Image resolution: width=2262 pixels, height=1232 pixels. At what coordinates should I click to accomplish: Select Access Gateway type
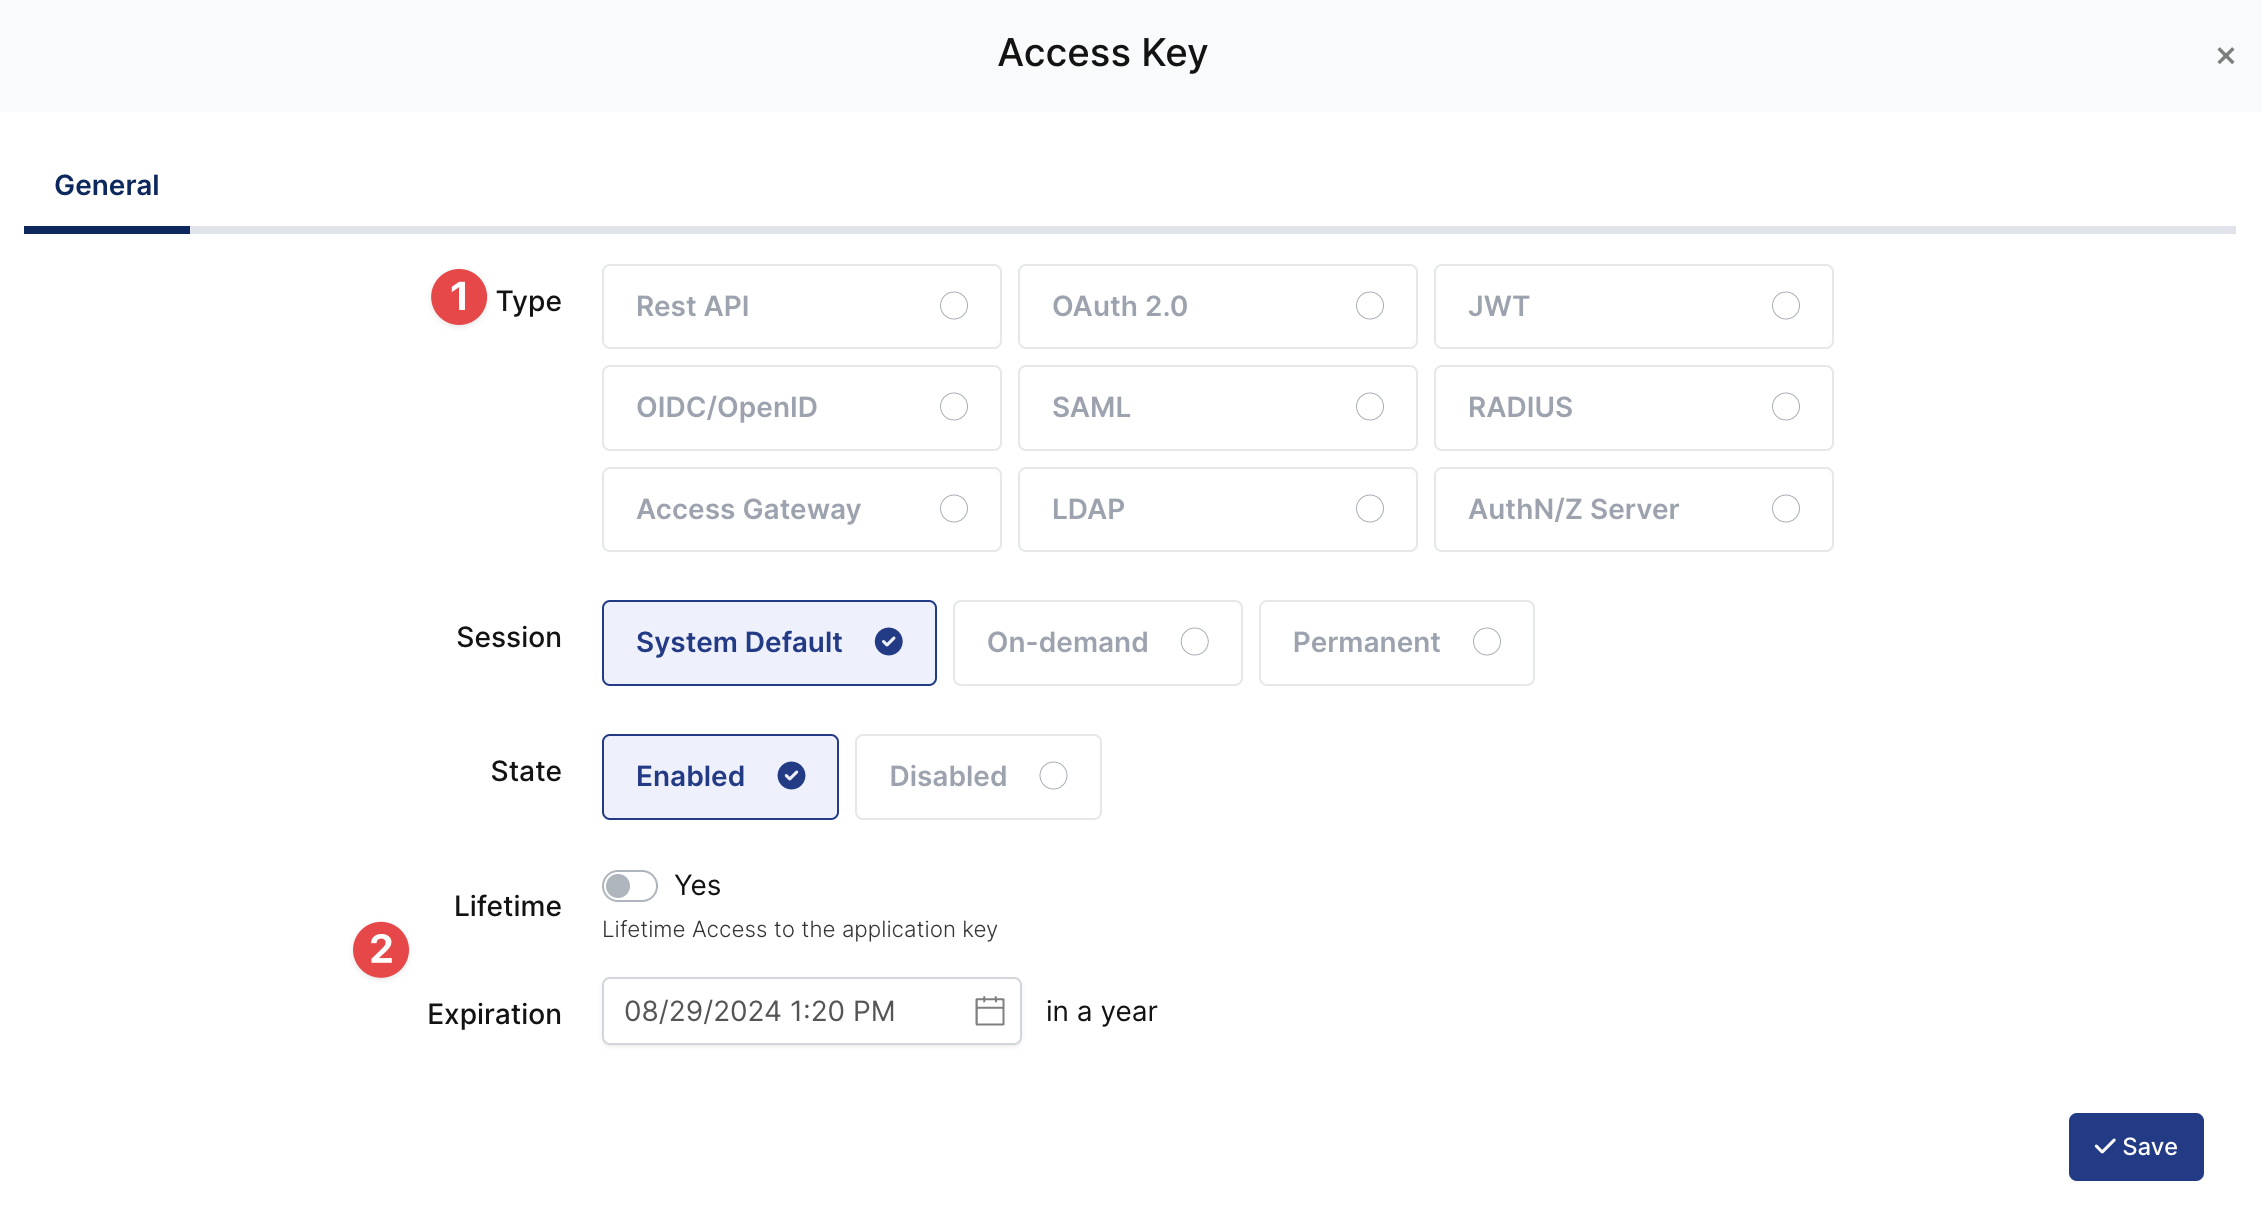(801, 510)
